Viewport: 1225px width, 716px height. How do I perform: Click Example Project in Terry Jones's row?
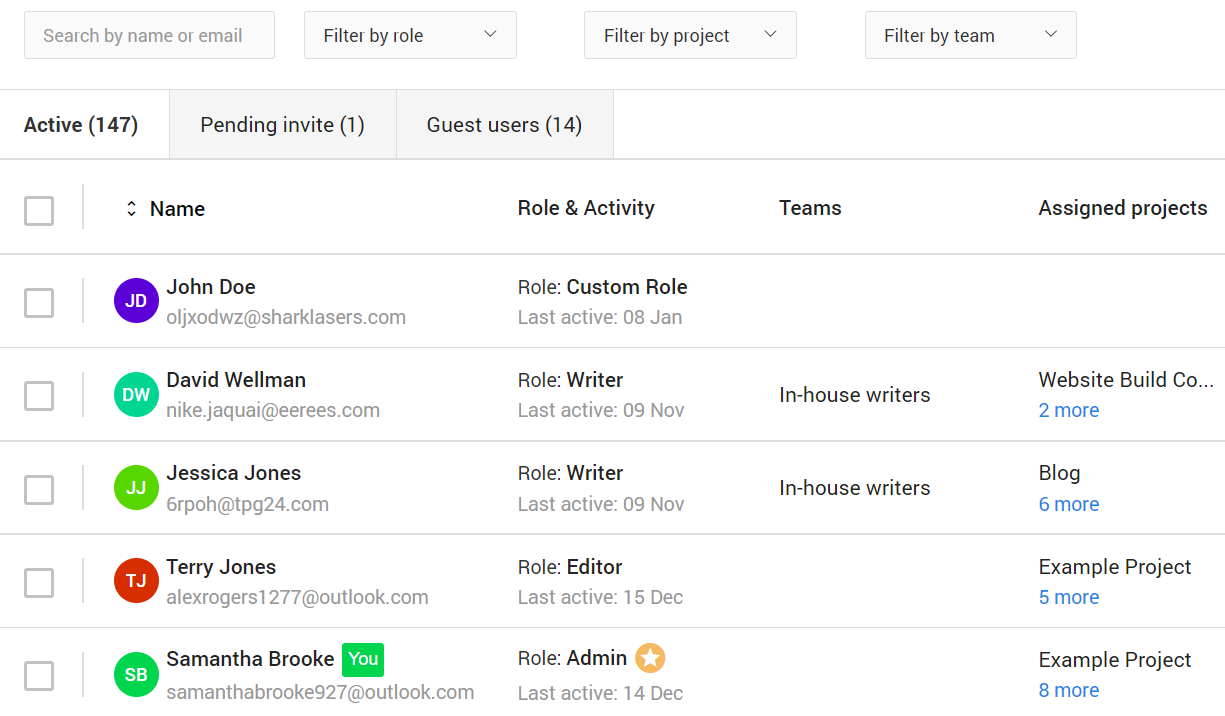(x=1115, y=567)
